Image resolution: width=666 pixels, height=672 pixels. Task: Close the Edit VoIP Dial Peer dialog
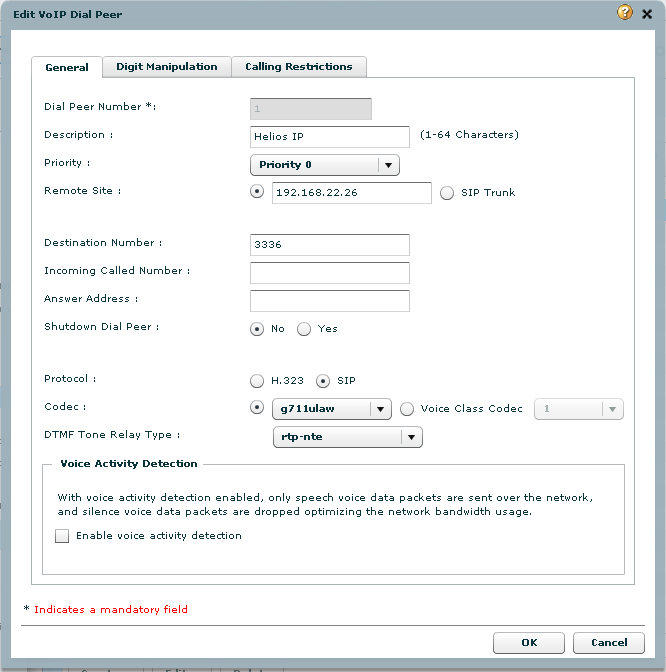click(647, 13)
